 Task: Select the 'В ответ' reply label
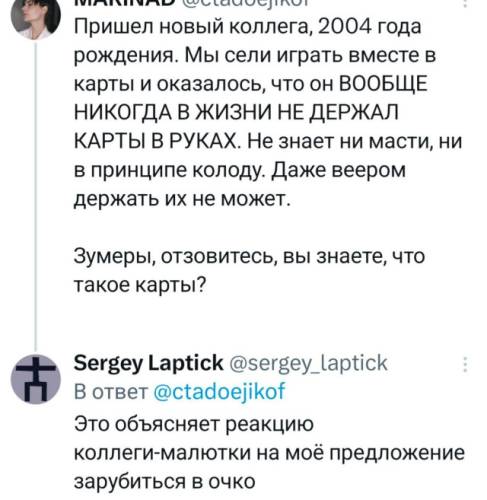111,392
